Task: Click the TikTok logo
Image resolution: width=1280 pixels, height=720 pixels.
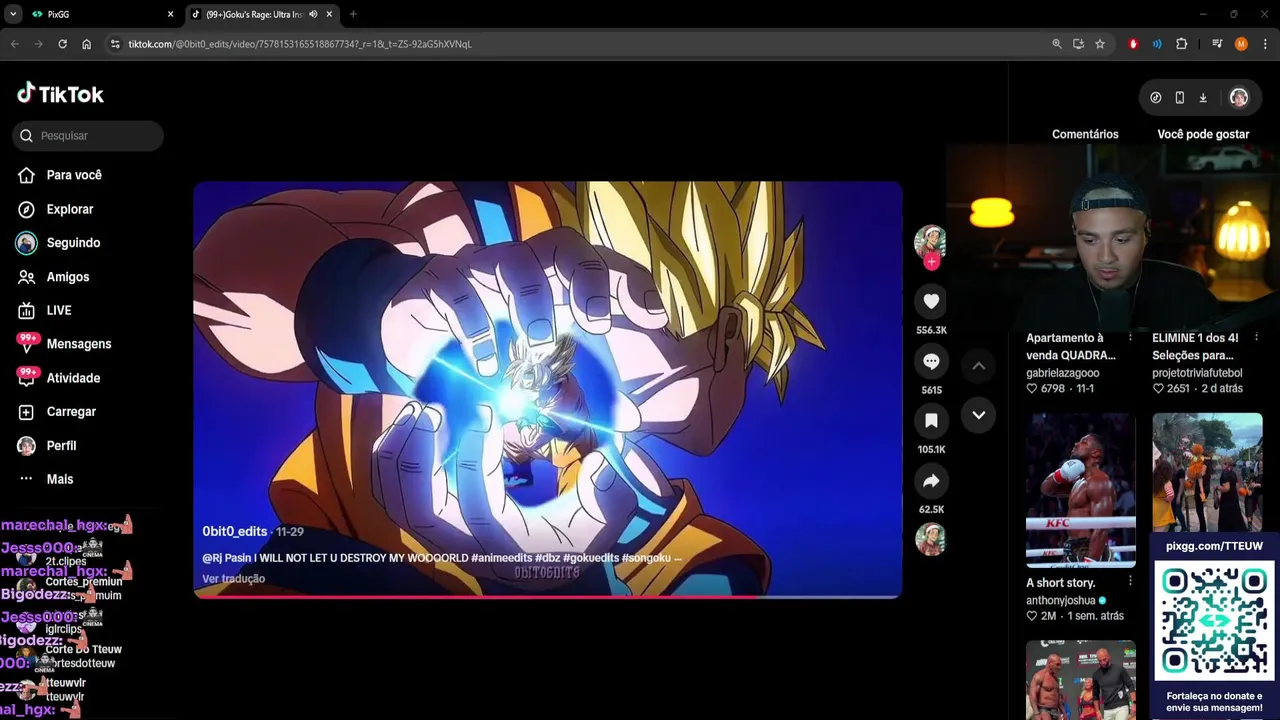Action: point(61,94)
